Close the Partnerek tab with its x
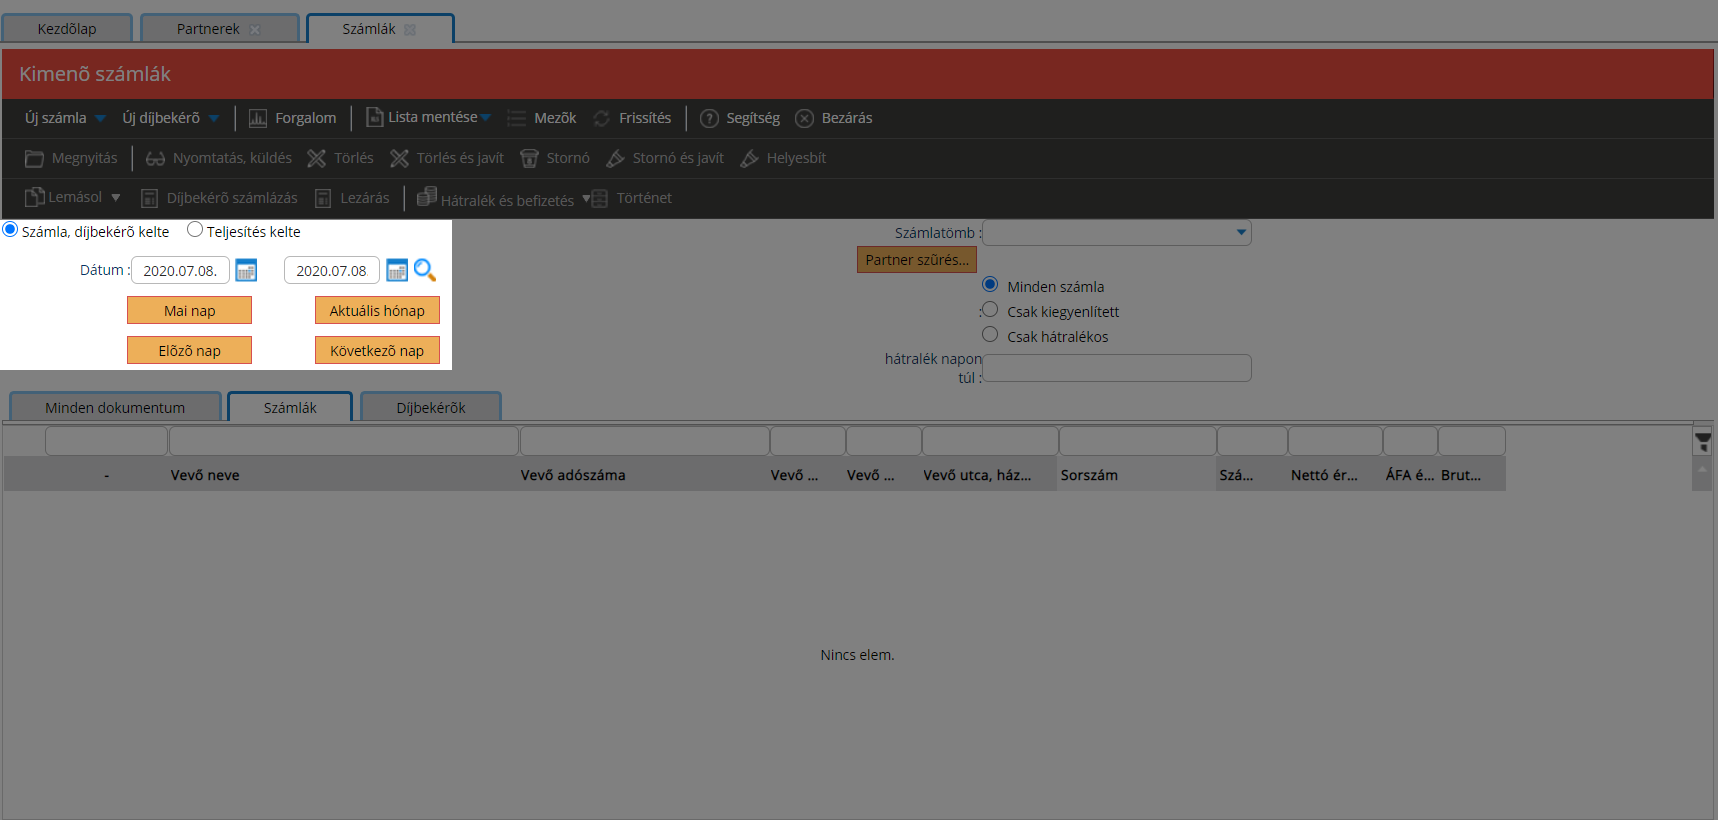1718x820 pixels. (255, 30)
